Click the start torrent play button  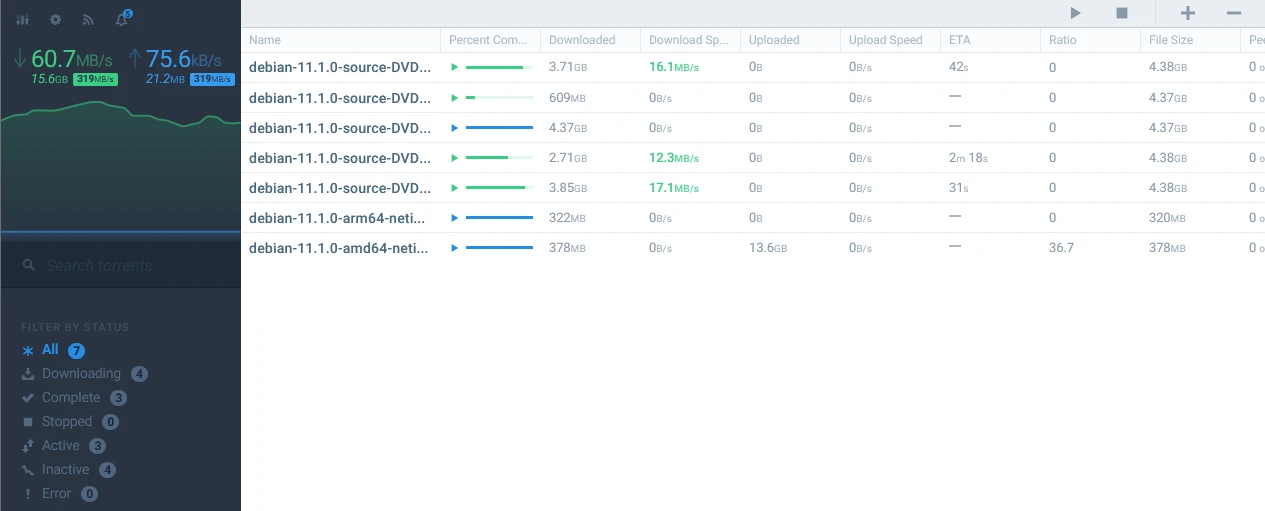(1075, 13)
